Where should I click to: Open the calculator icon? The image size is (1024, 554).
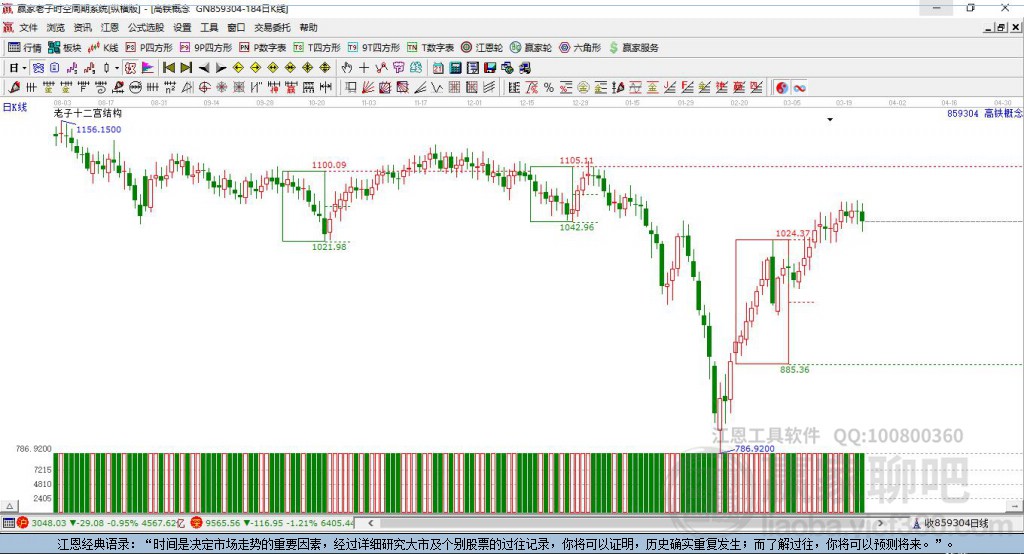(455, 68)
